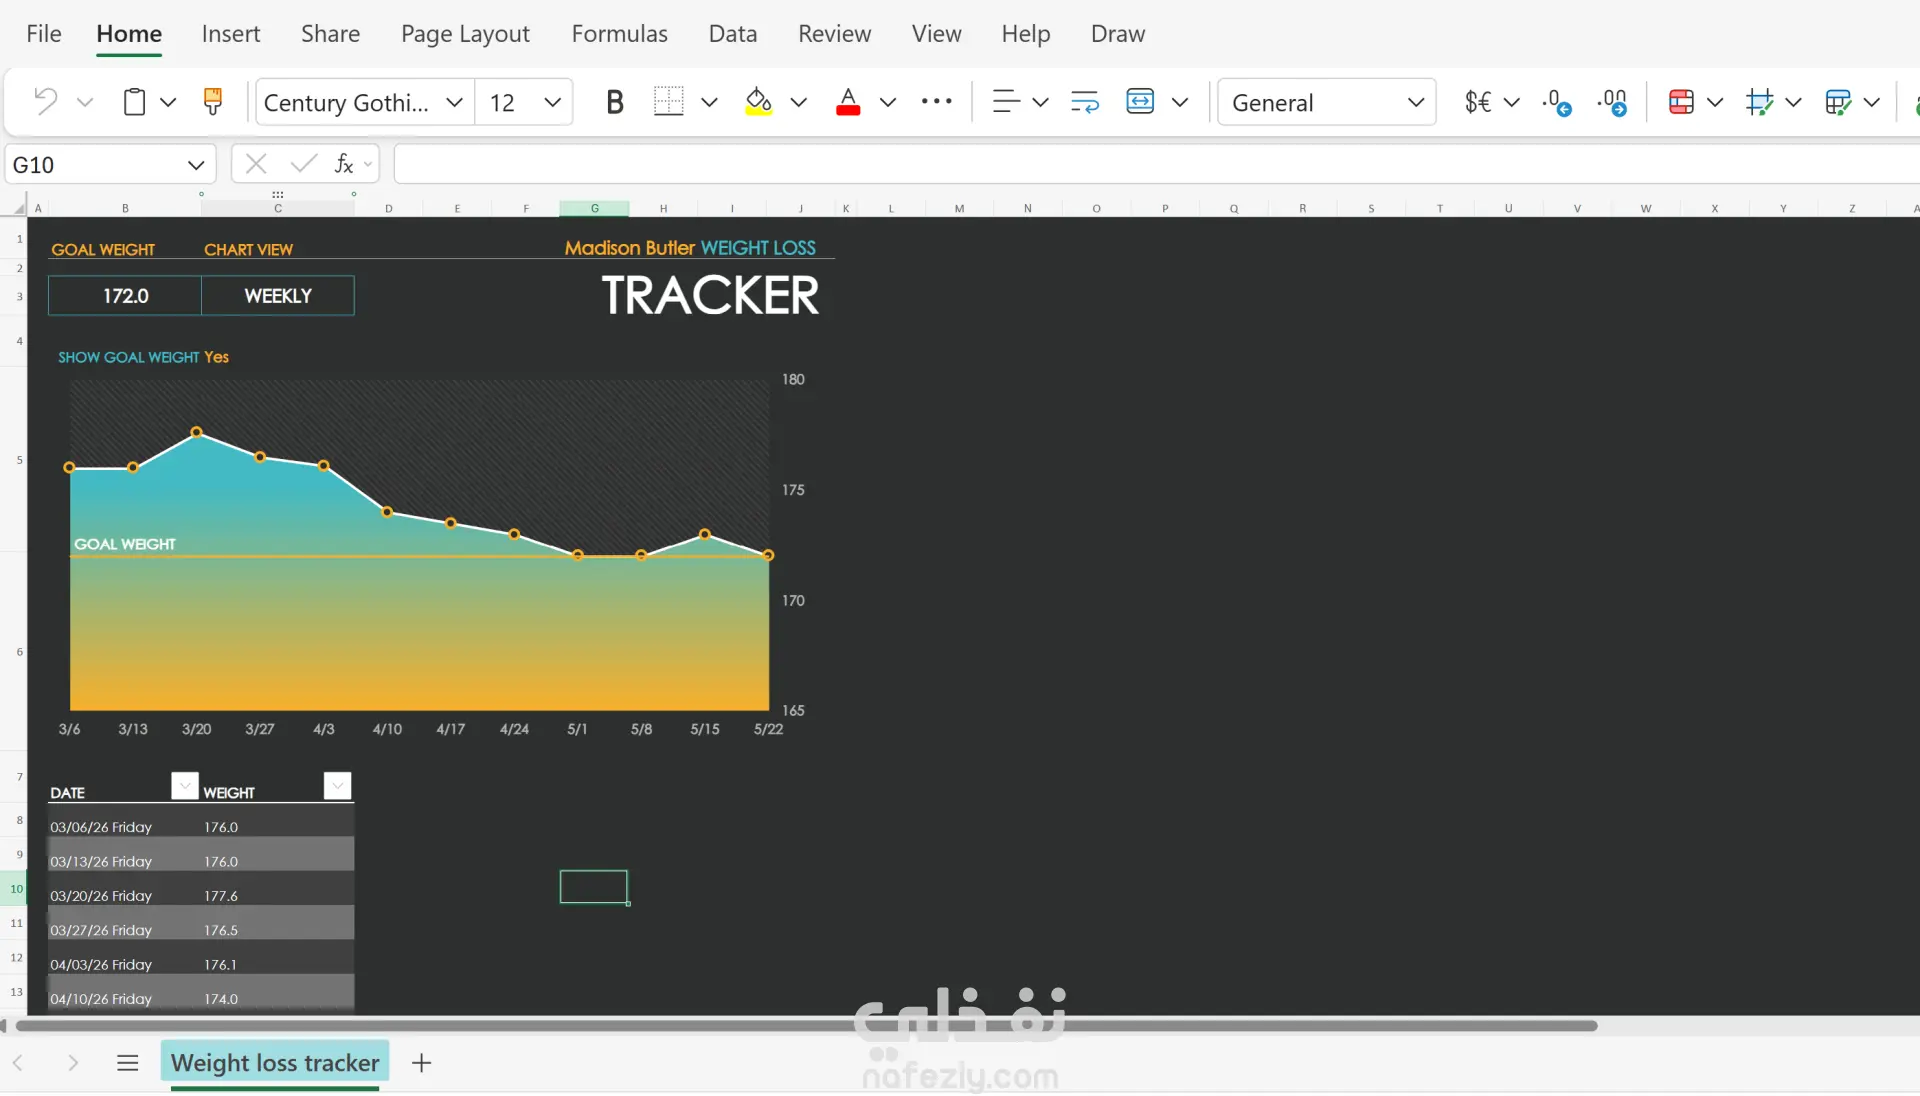This screenshot has height=1096, width=1920.
Task: Toggle Wrap Text
Action: point(1085,101)
